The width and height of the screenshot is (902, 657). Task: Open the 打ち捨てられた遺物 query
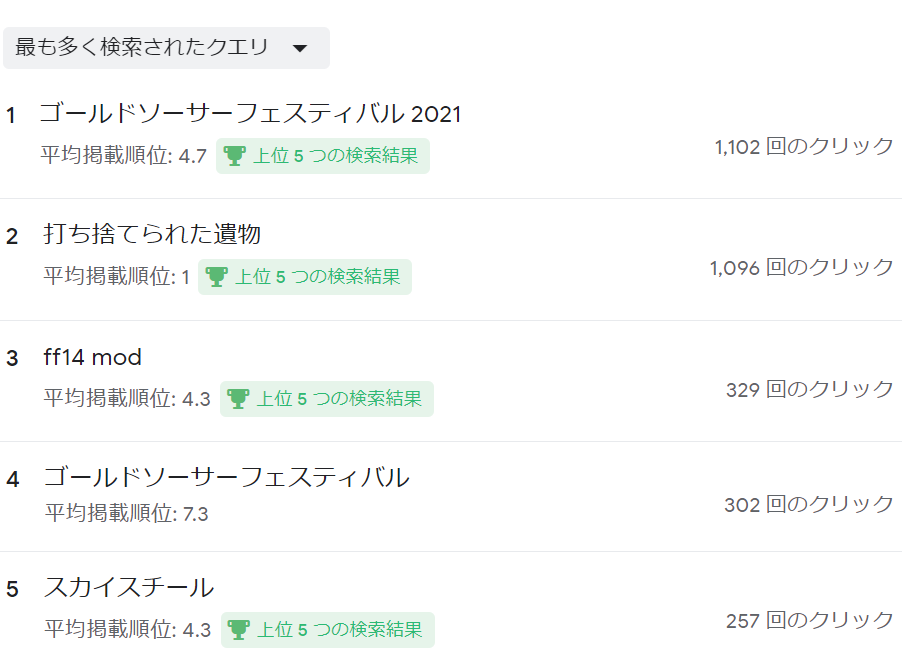152,234
